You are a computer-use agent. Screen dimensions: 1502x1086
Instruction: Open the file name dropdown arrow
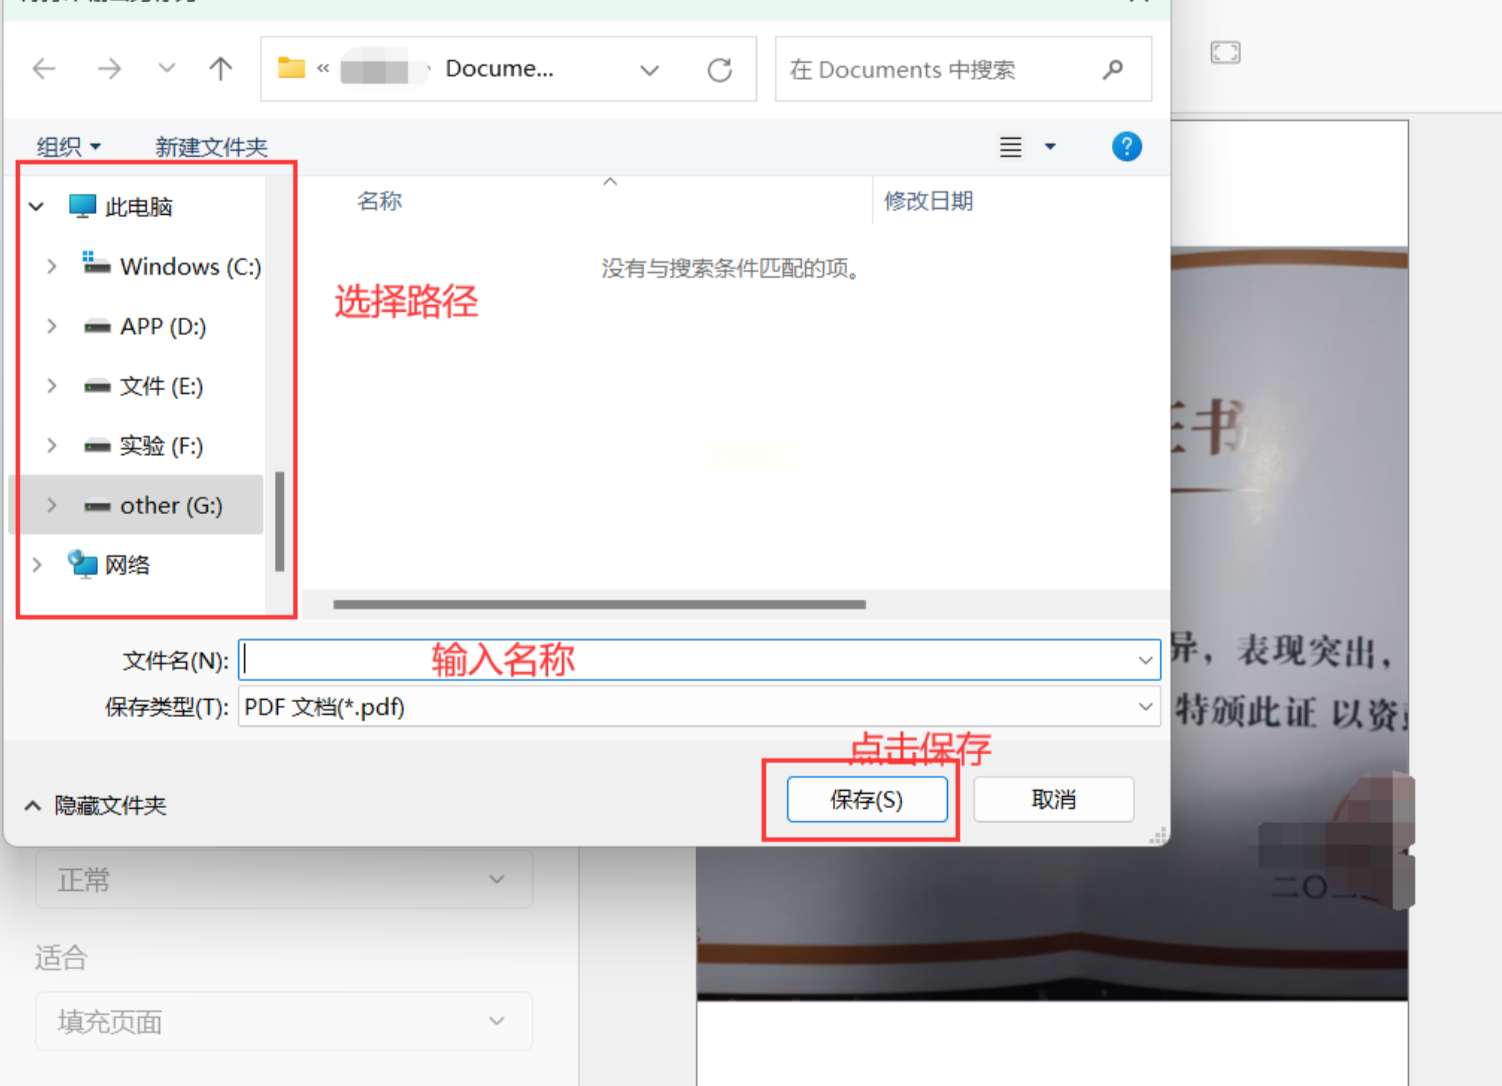[x=1145, y=660]
